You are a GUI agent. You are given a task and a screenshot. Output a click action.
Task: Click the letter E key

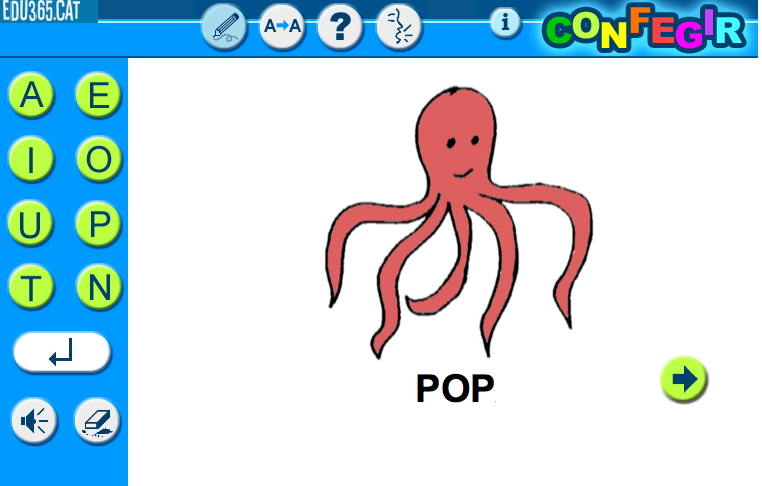point(99,95)
